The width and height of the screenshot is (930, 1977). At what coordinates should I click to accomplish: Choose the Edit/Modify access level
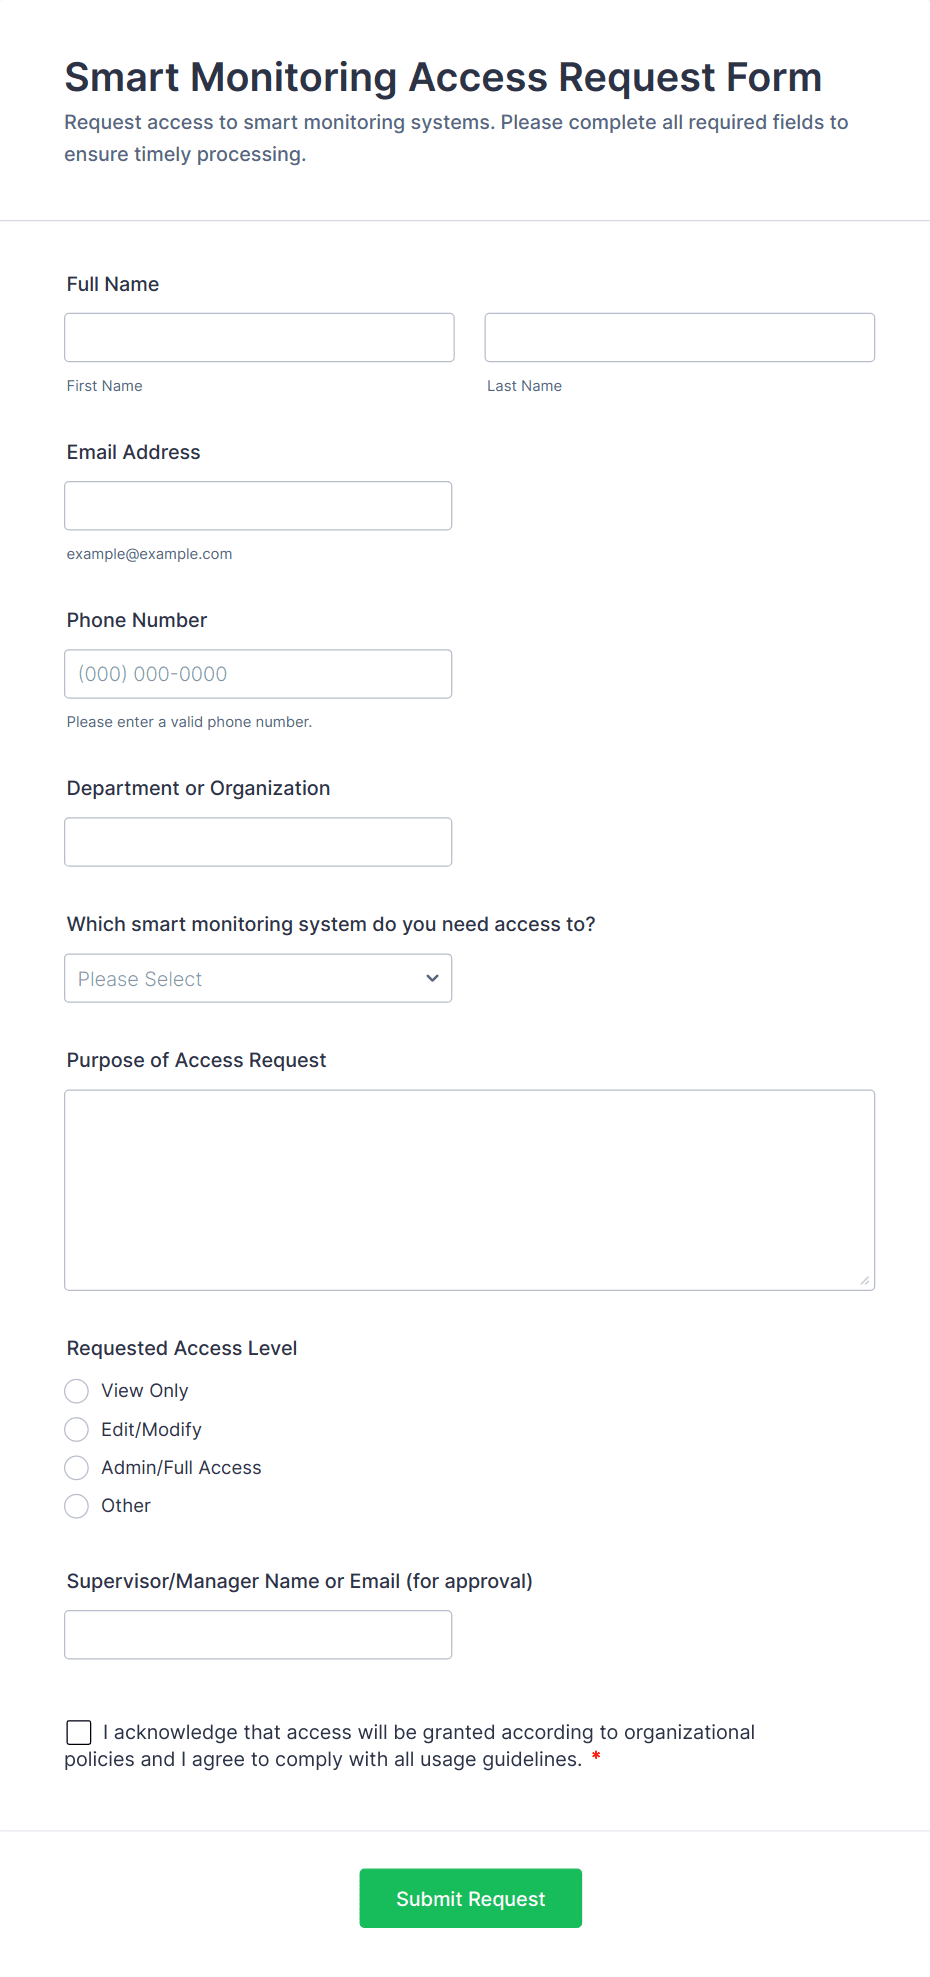[x=77, y=1429]
